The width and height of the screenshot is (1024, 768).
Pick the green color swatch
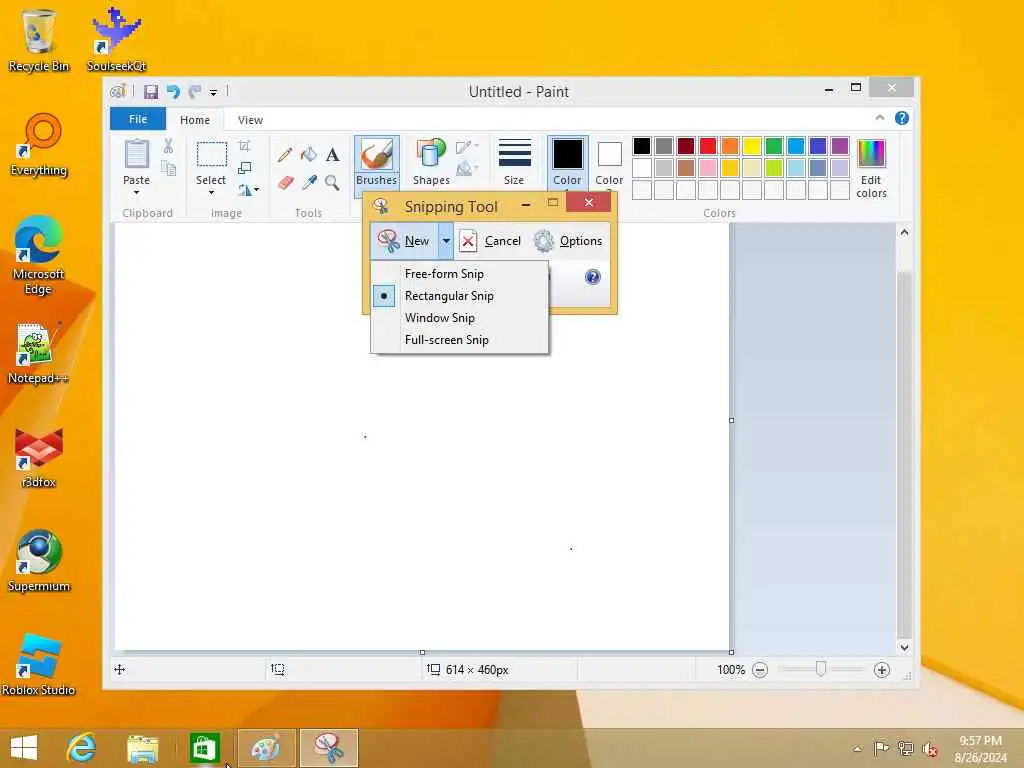(x=774, y=146)
